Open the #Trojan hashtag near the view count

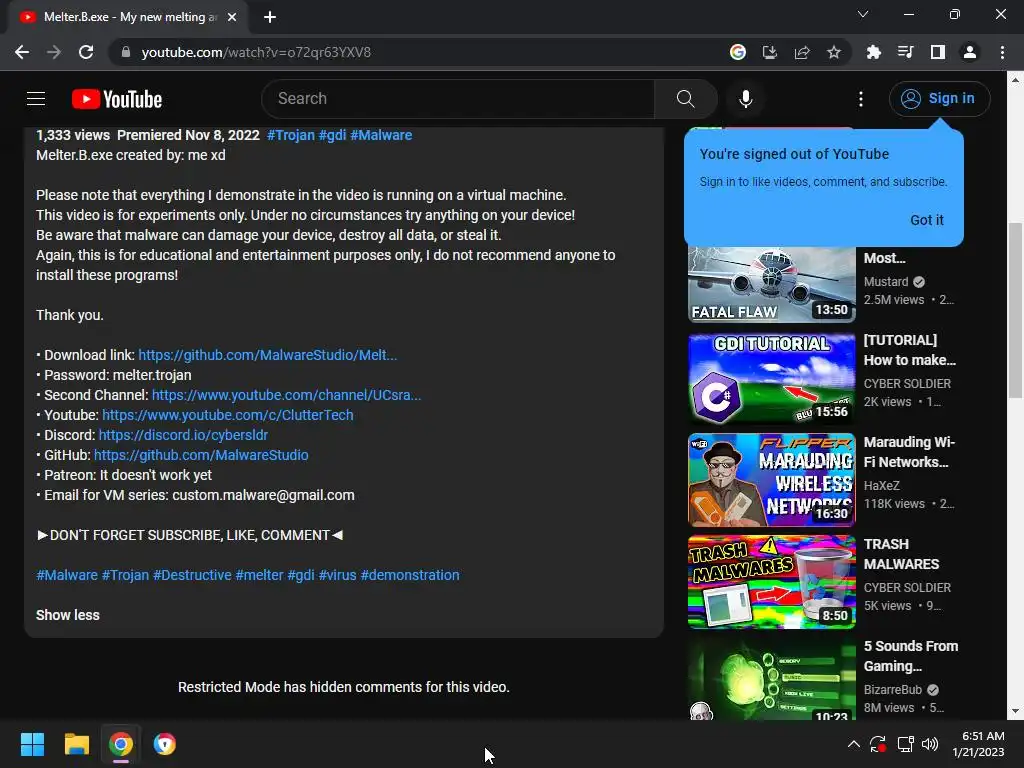pos(291,135)
